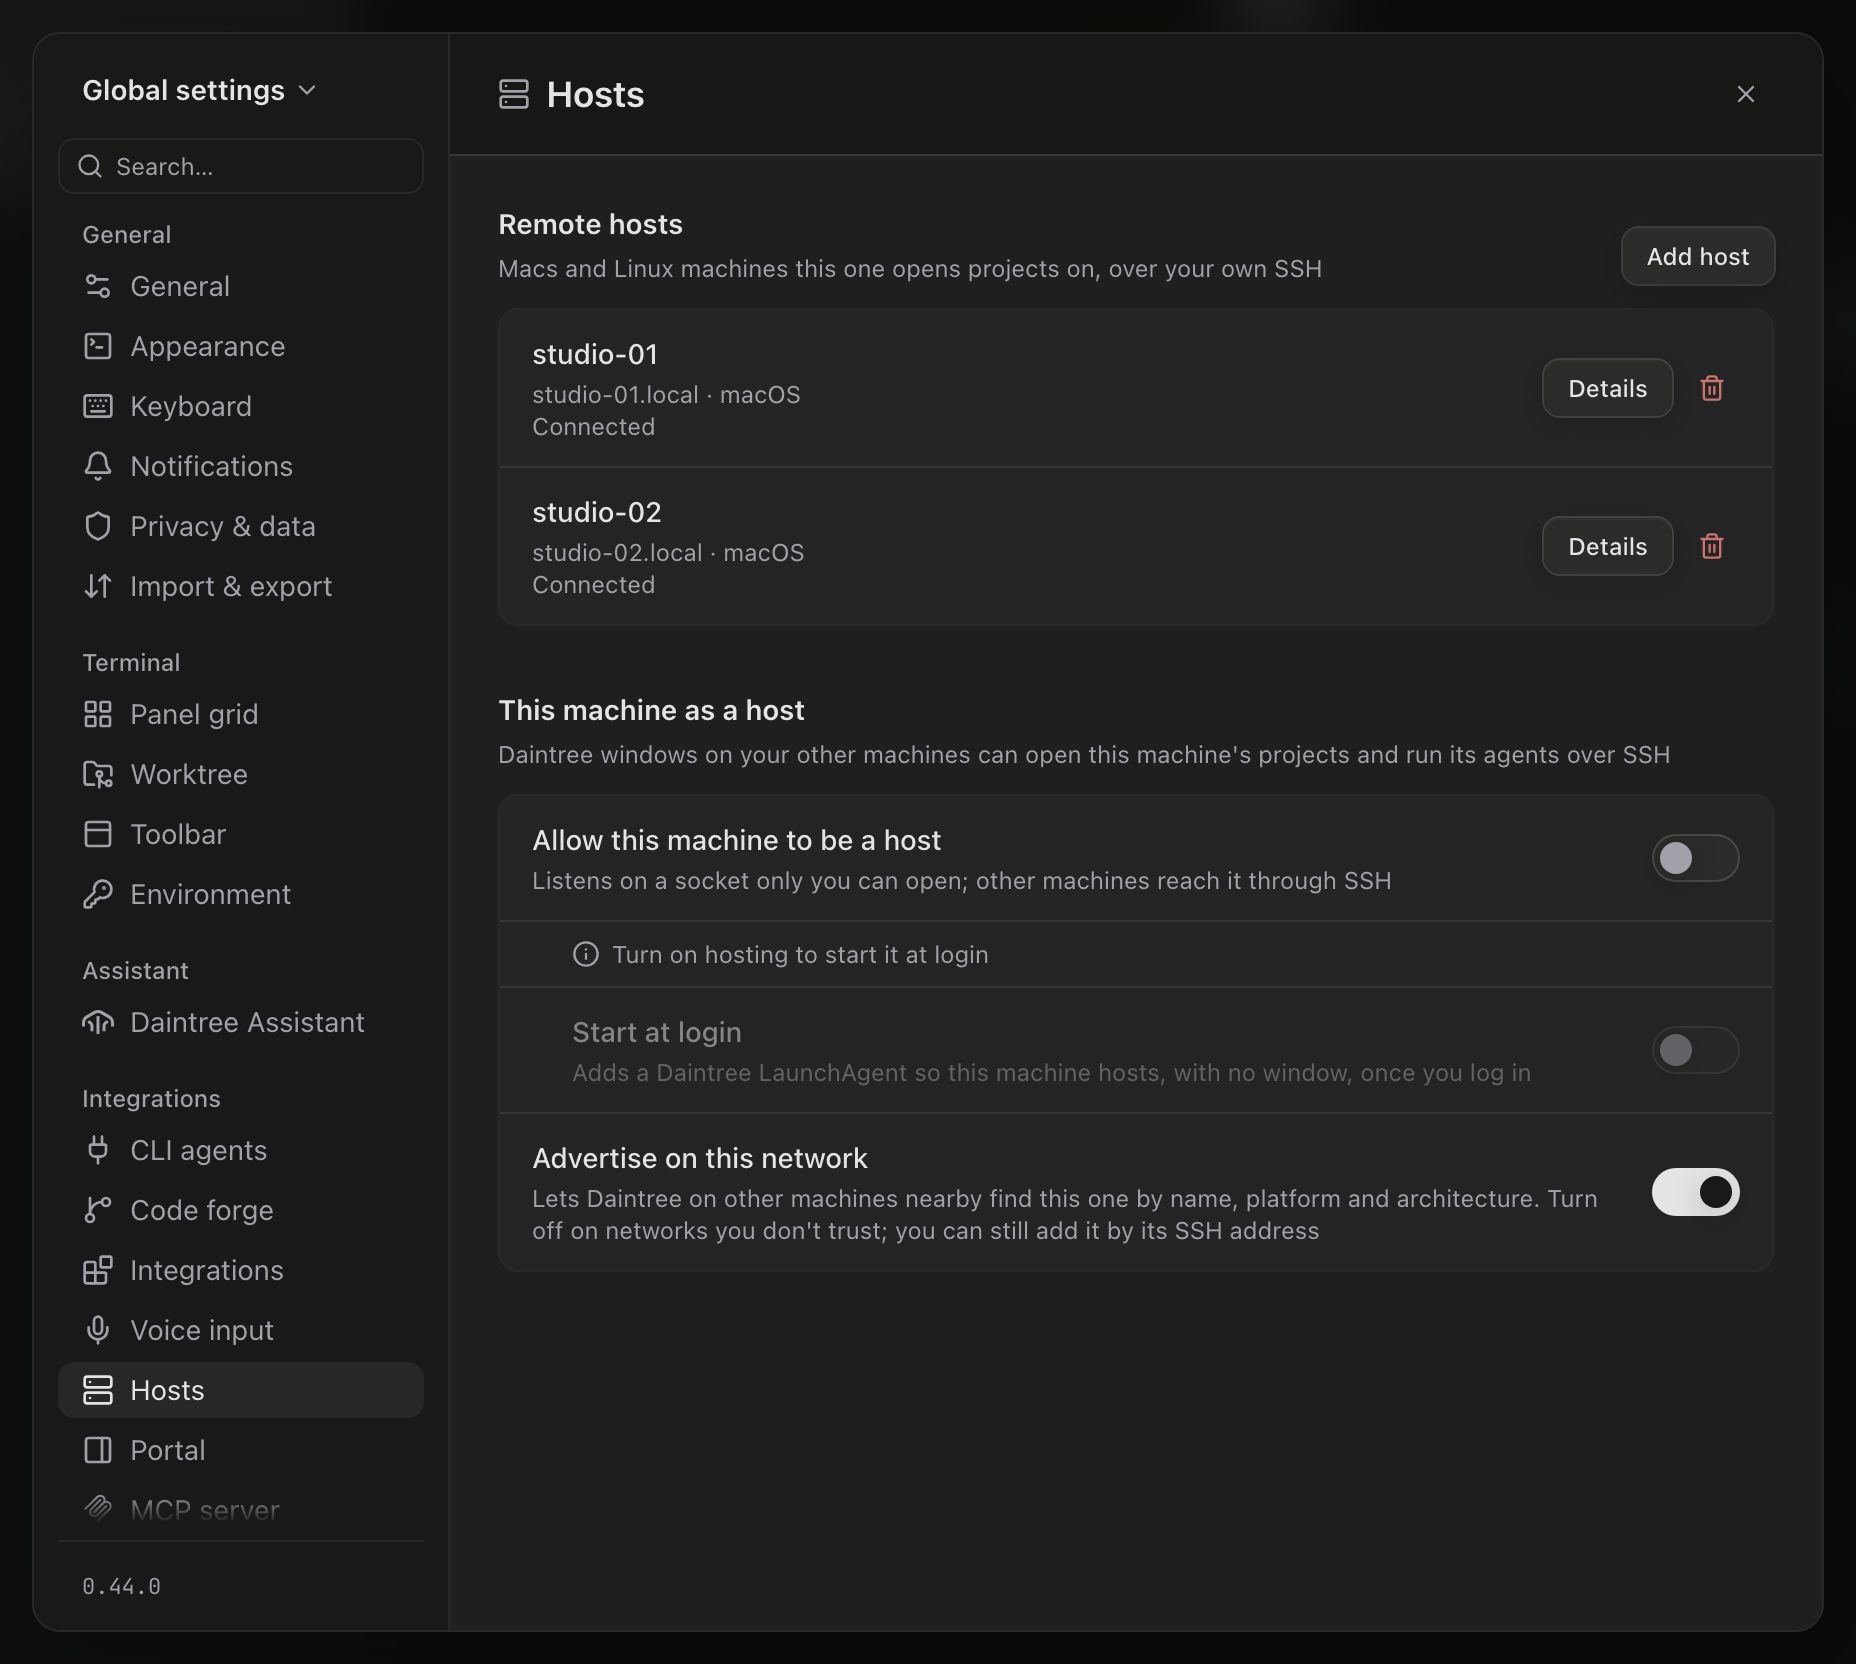Close the settings dialog
The width and height of the screenshot is (1856, 1664).
1746,94
